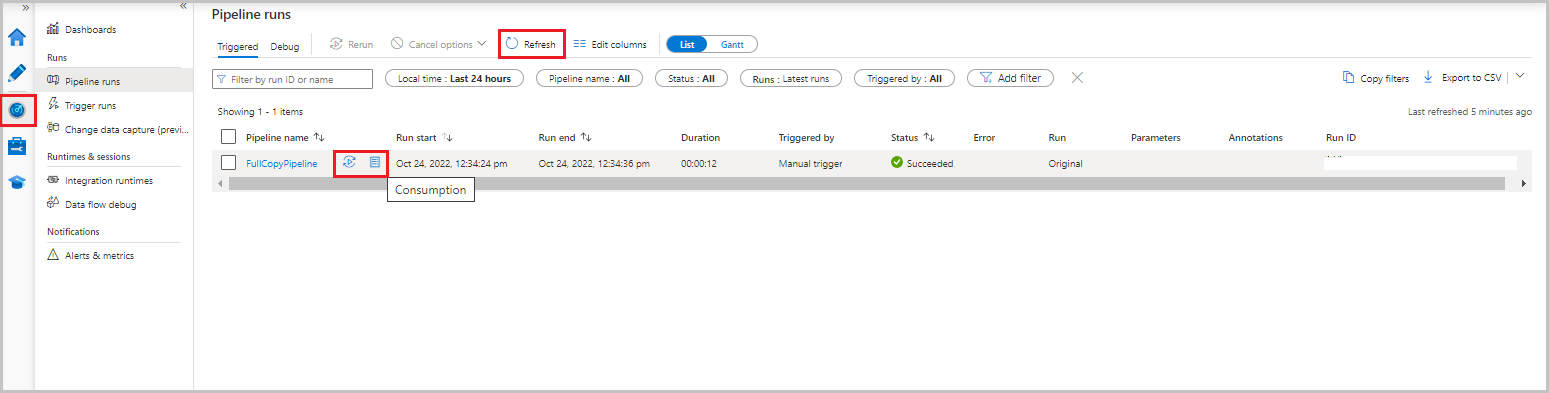
Task: Click the Triggered by column header
Action: [x=806, y=137]
